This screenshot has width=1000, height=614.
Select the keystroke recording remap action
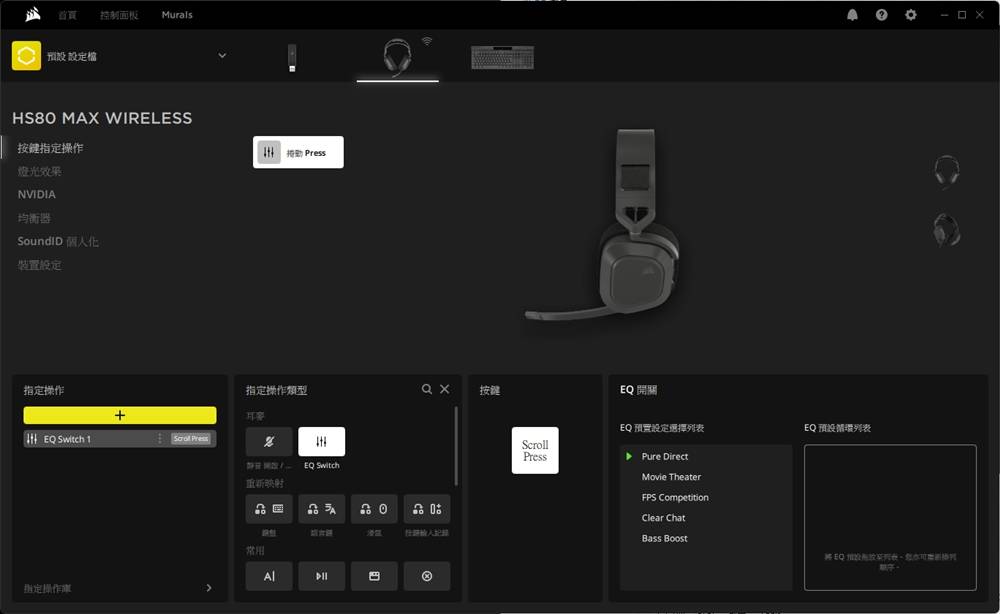(x=427, y=509)
